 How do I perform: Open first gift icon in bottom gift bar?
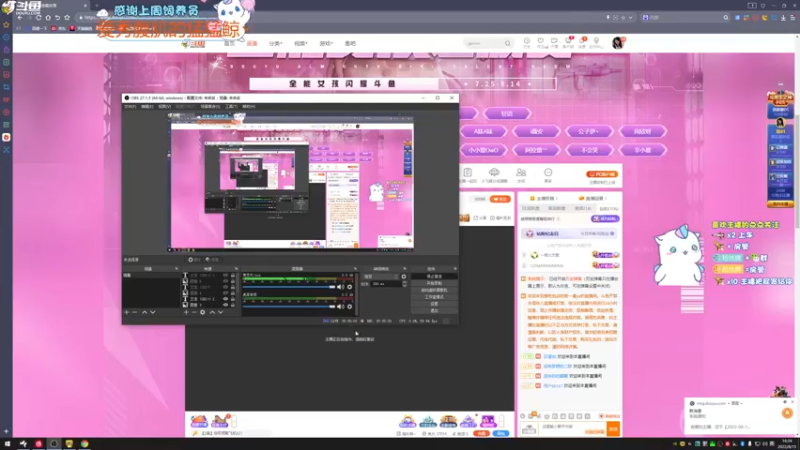[199, 420]
